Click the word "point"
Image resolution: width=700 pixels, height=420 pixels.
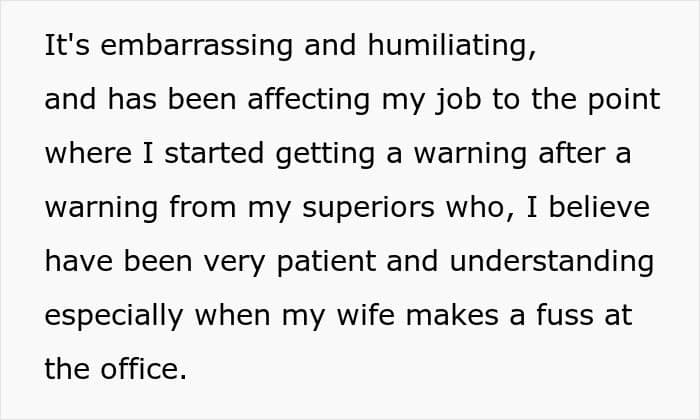tap(624, 100)
